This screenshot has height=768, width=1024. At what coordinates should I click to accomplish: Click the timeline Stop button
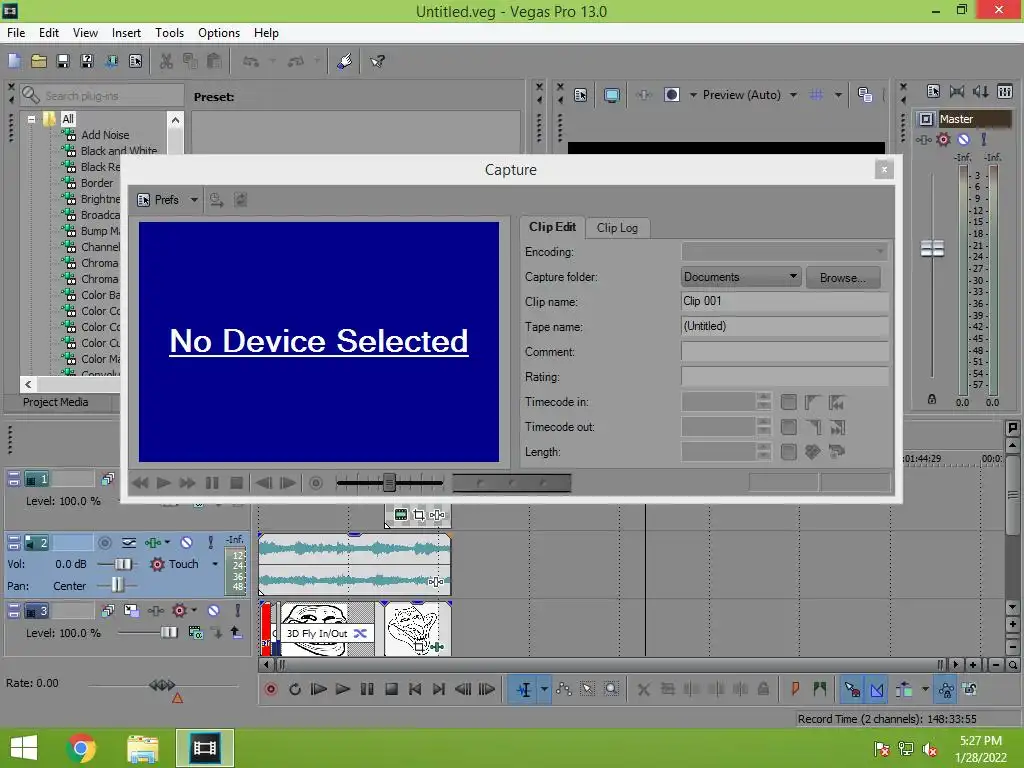[391, 689]
